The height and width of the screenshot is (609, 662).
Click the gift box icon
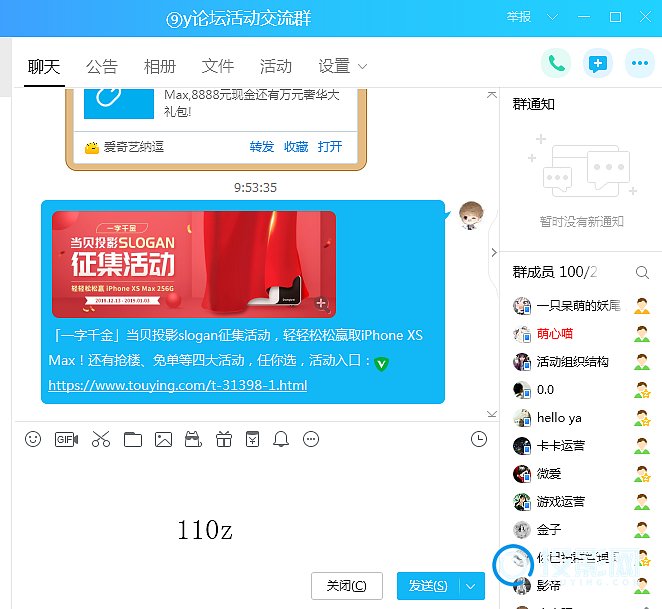(224, 439)
